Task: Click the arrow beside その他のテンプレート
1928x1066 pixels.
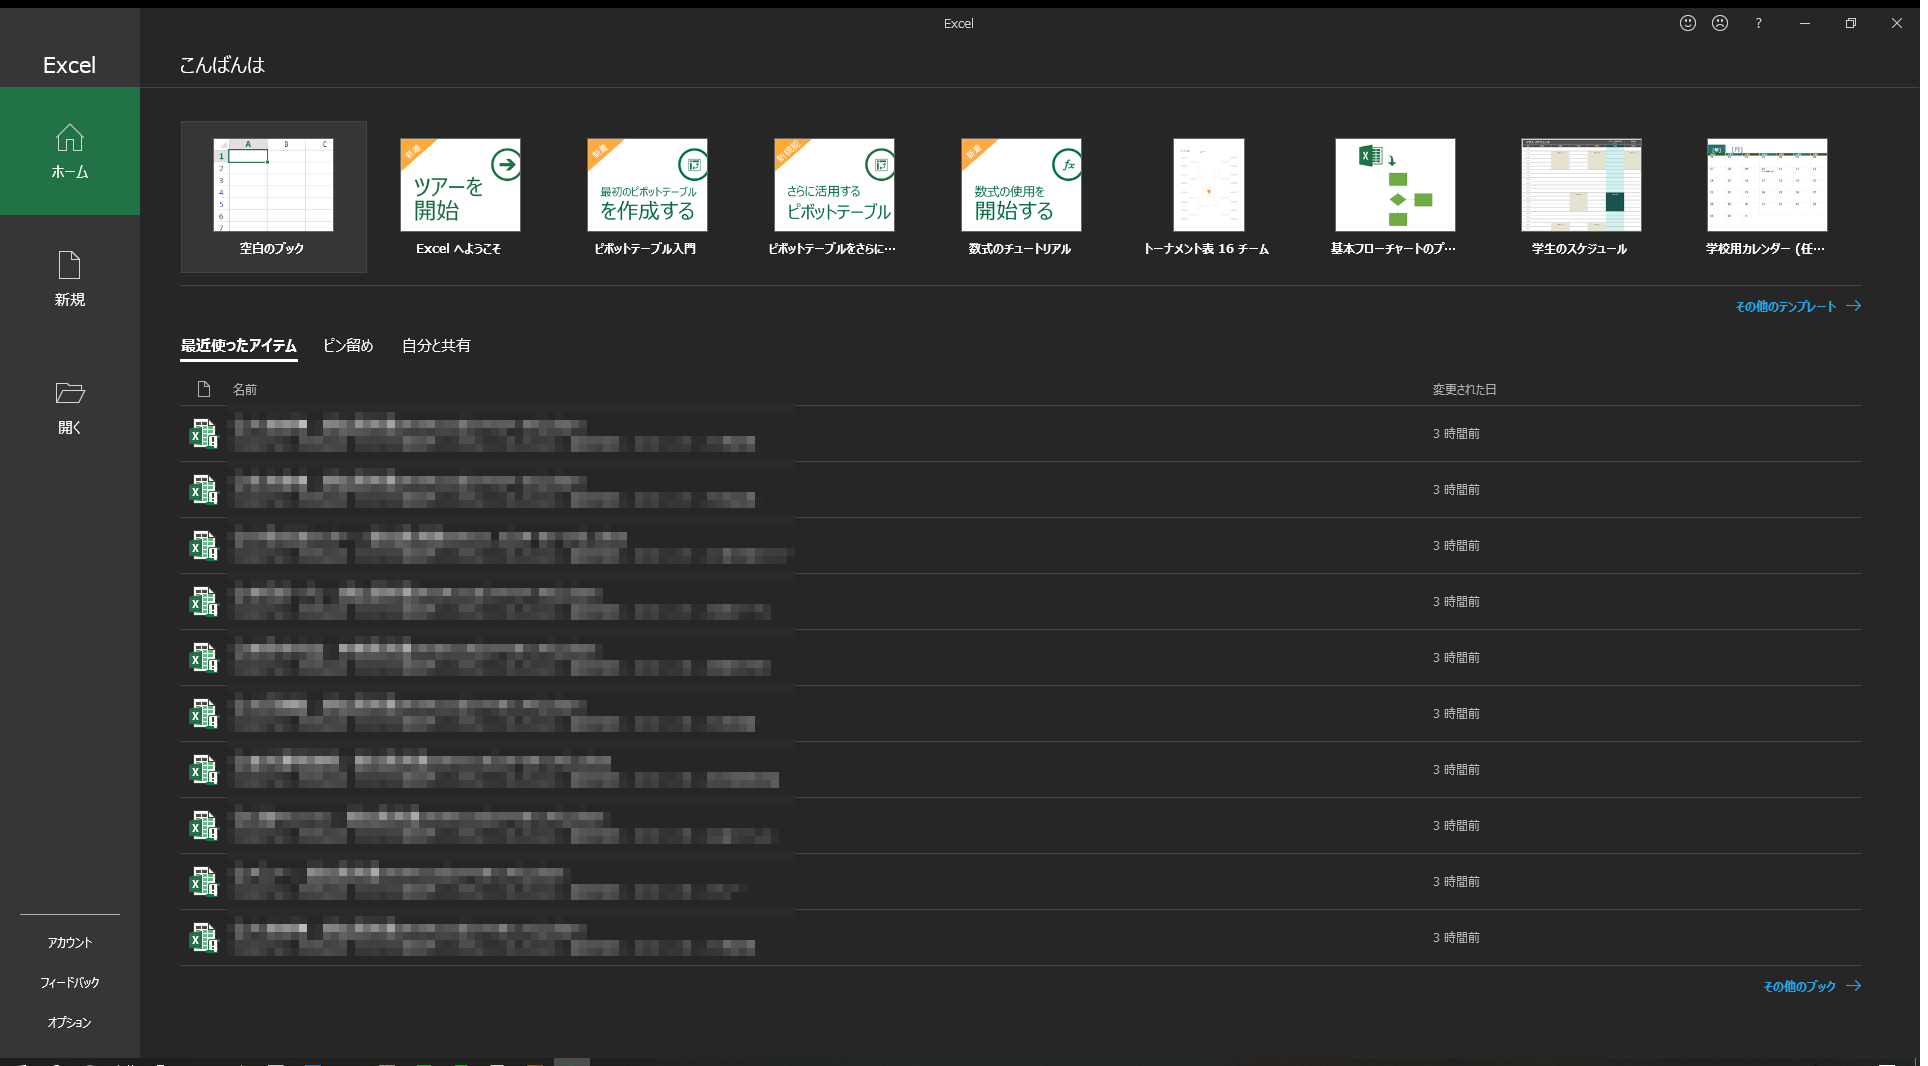Action: pyautogui.click(x=1854, y=306)
